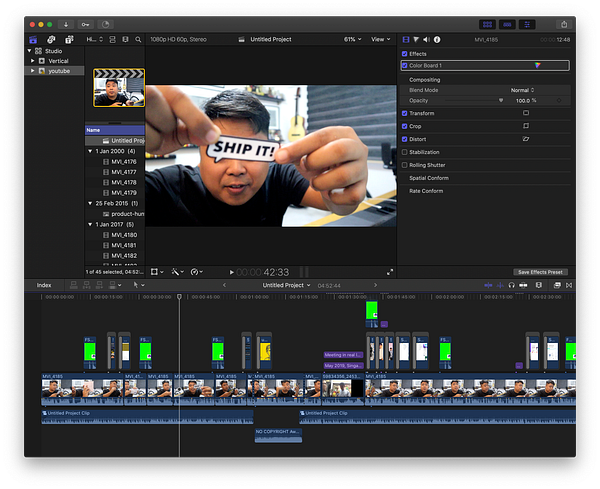Uncheck the Distort checkbox
Screen dimensions: 600x489
coord(404,139)
